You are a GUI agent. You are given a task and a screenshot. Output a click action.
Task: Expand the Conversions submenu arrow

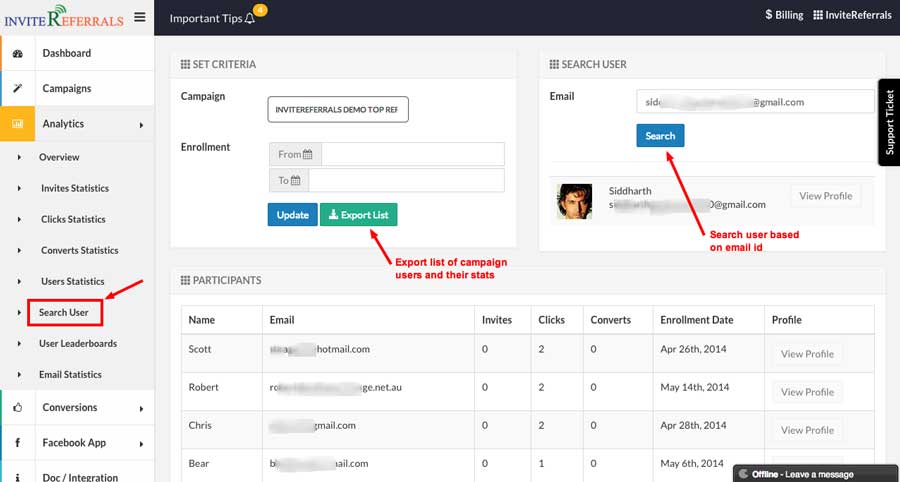(x=141, y=409)
